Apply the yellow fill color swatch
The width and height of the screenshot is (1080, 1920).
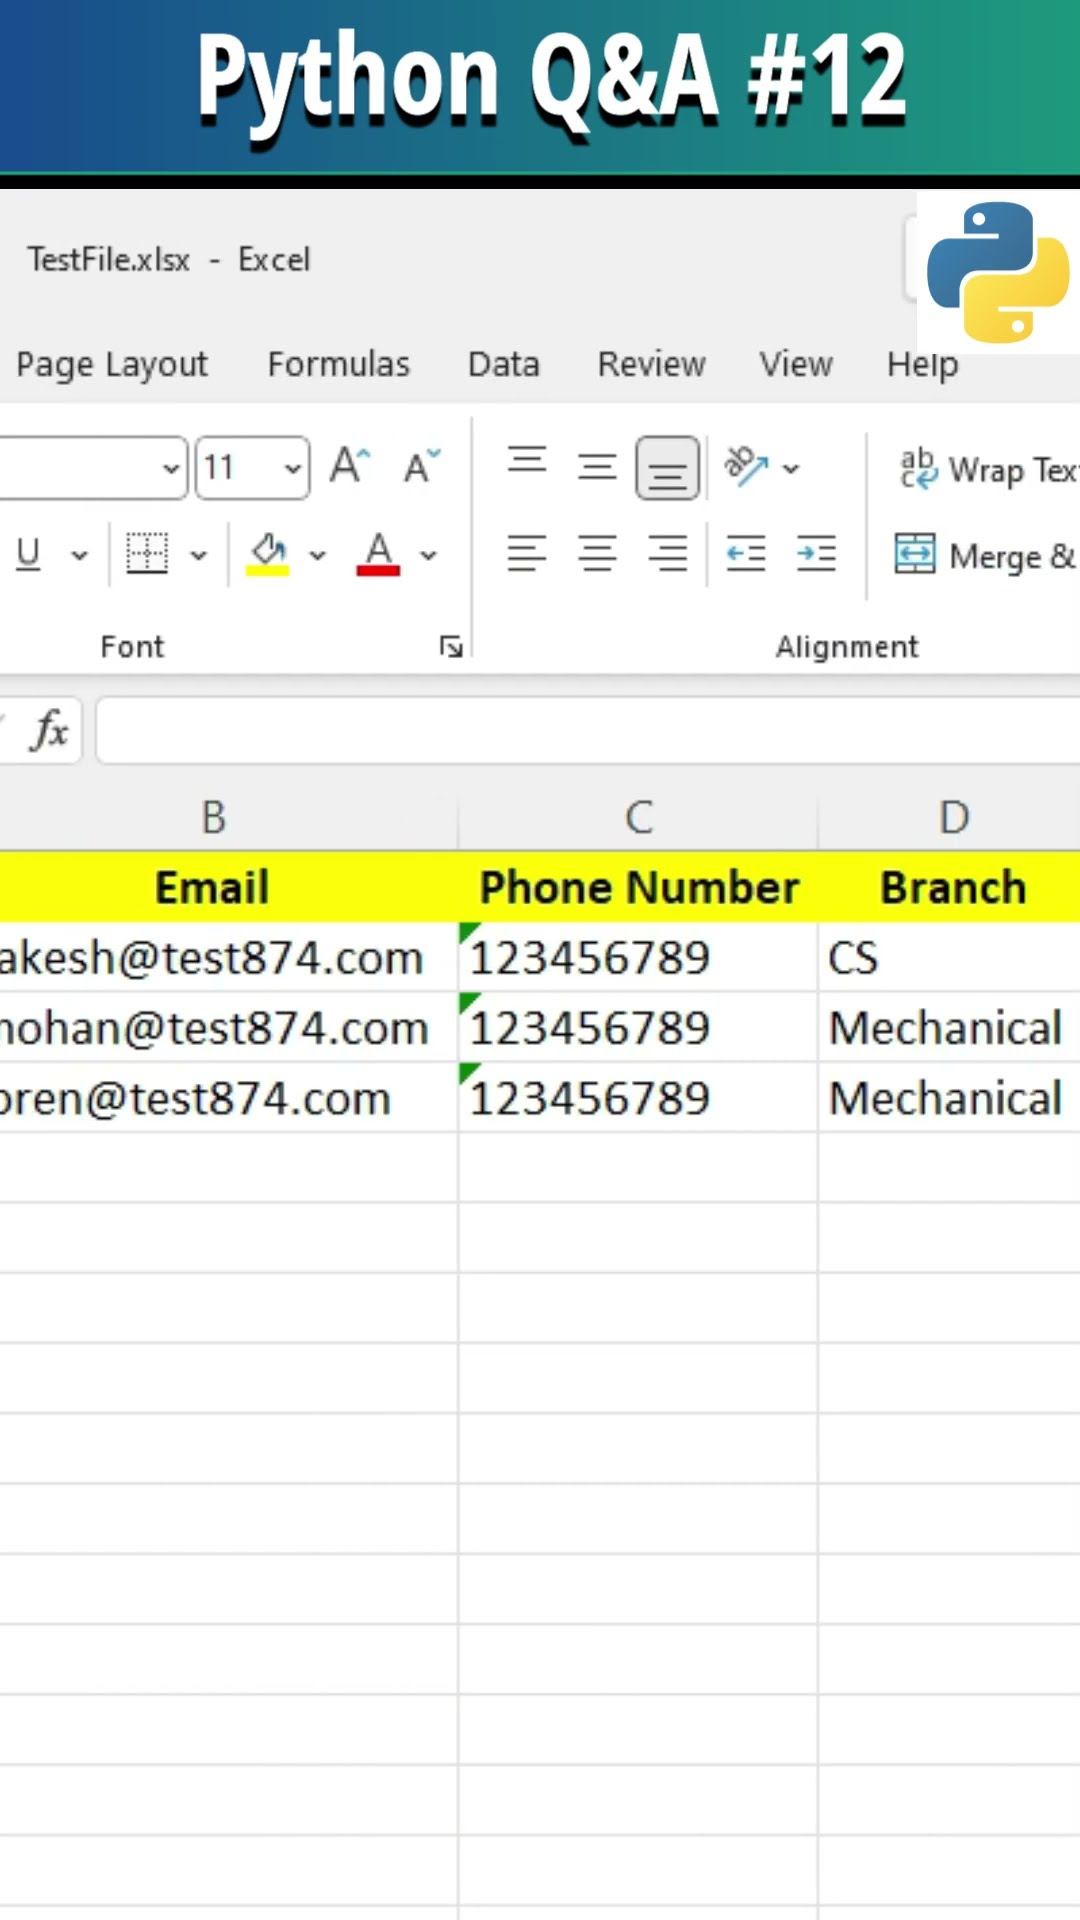(x=268, y=553)
